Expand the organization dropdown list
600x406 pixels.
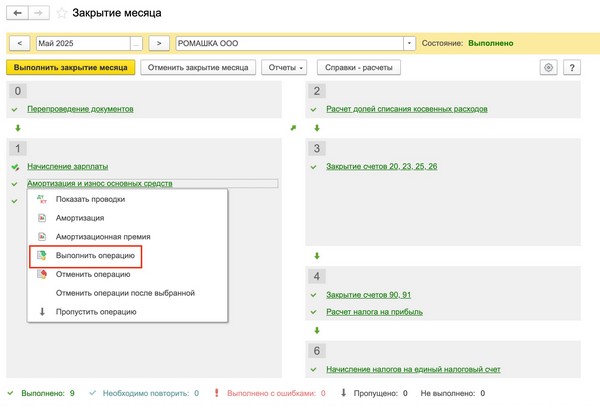[409, 44]
